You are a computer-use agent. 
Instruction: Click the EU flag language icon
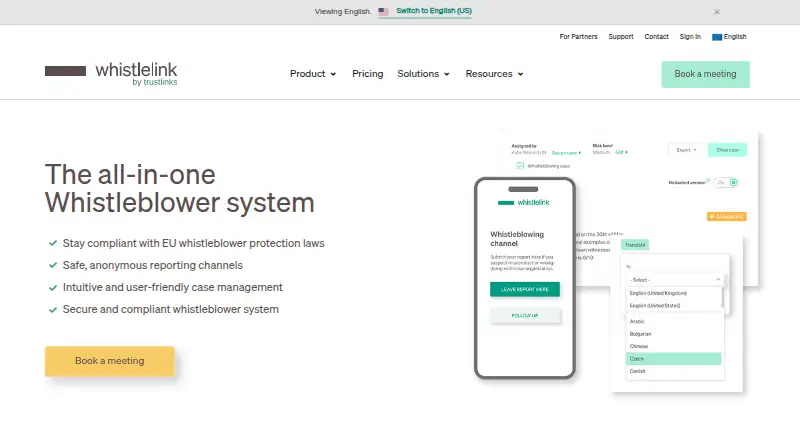click(x=717, y=37)
